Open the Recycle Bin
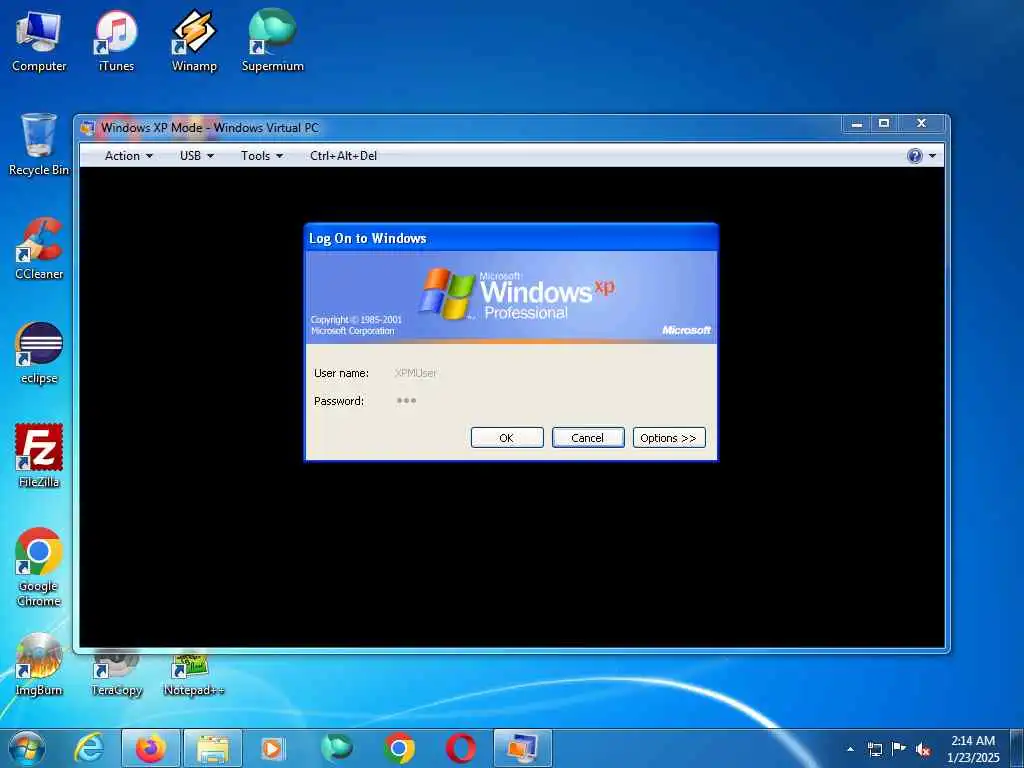1024x768 pixels. click(x=39, y=144)
